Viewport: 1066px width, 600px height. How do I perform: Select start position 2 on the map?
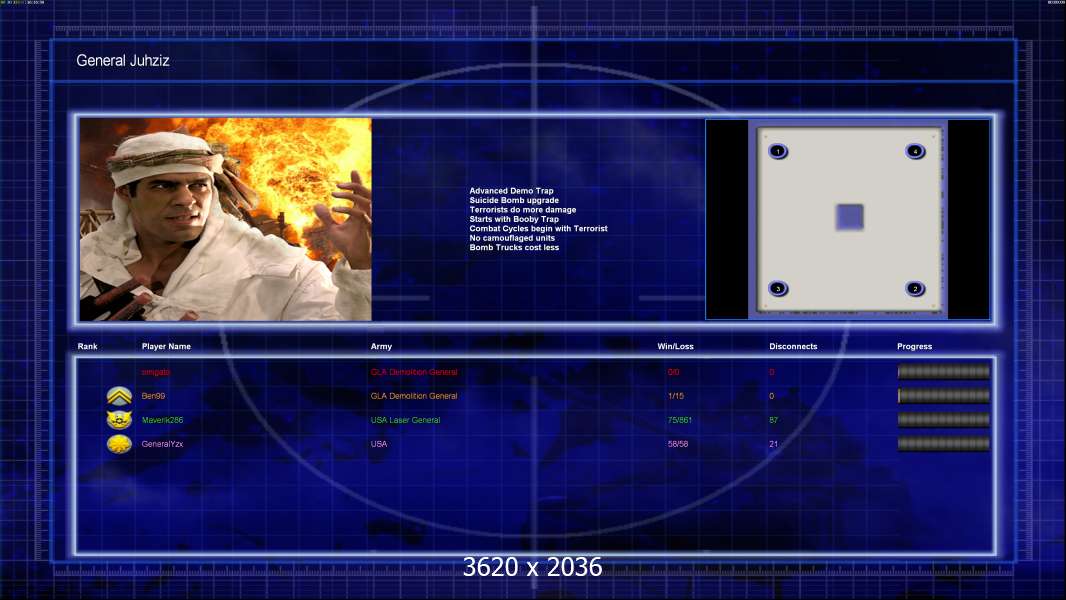(x=915, y=289)
